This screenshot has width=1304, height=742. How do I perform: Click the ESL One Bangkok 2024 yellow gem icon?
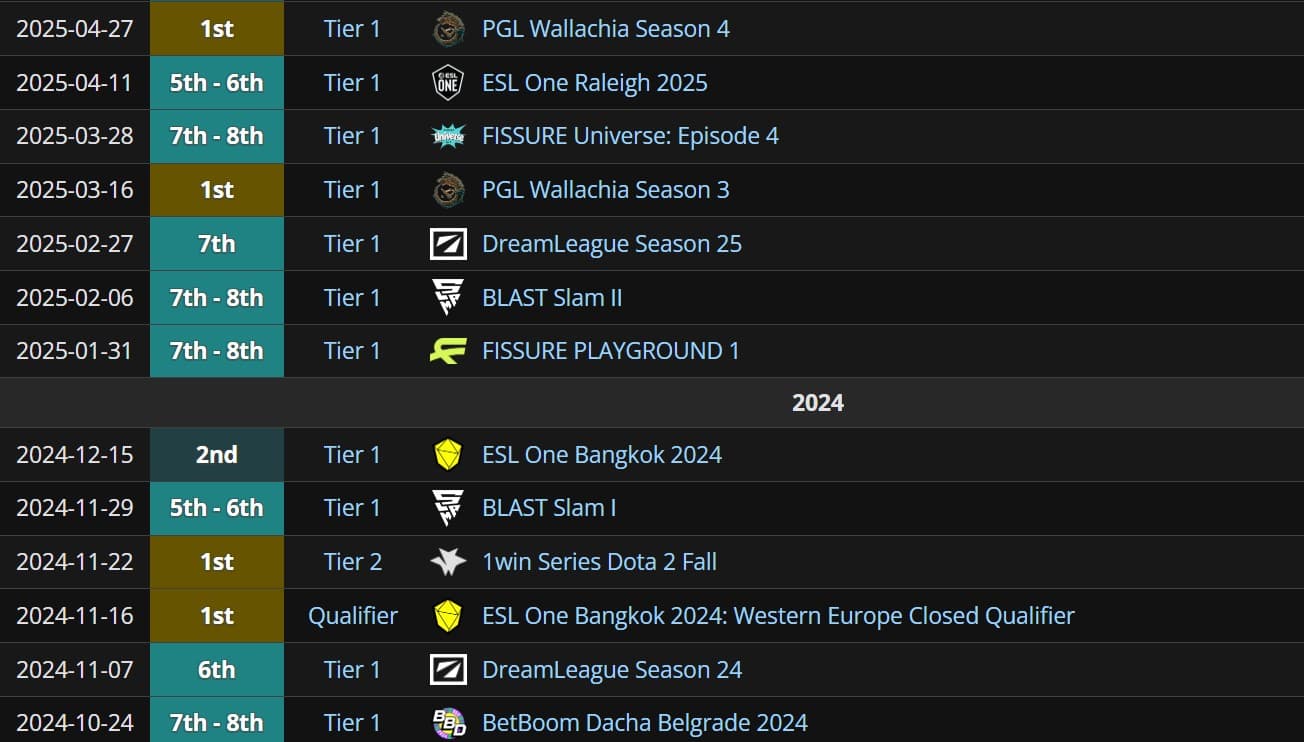[x=448, y=454]
